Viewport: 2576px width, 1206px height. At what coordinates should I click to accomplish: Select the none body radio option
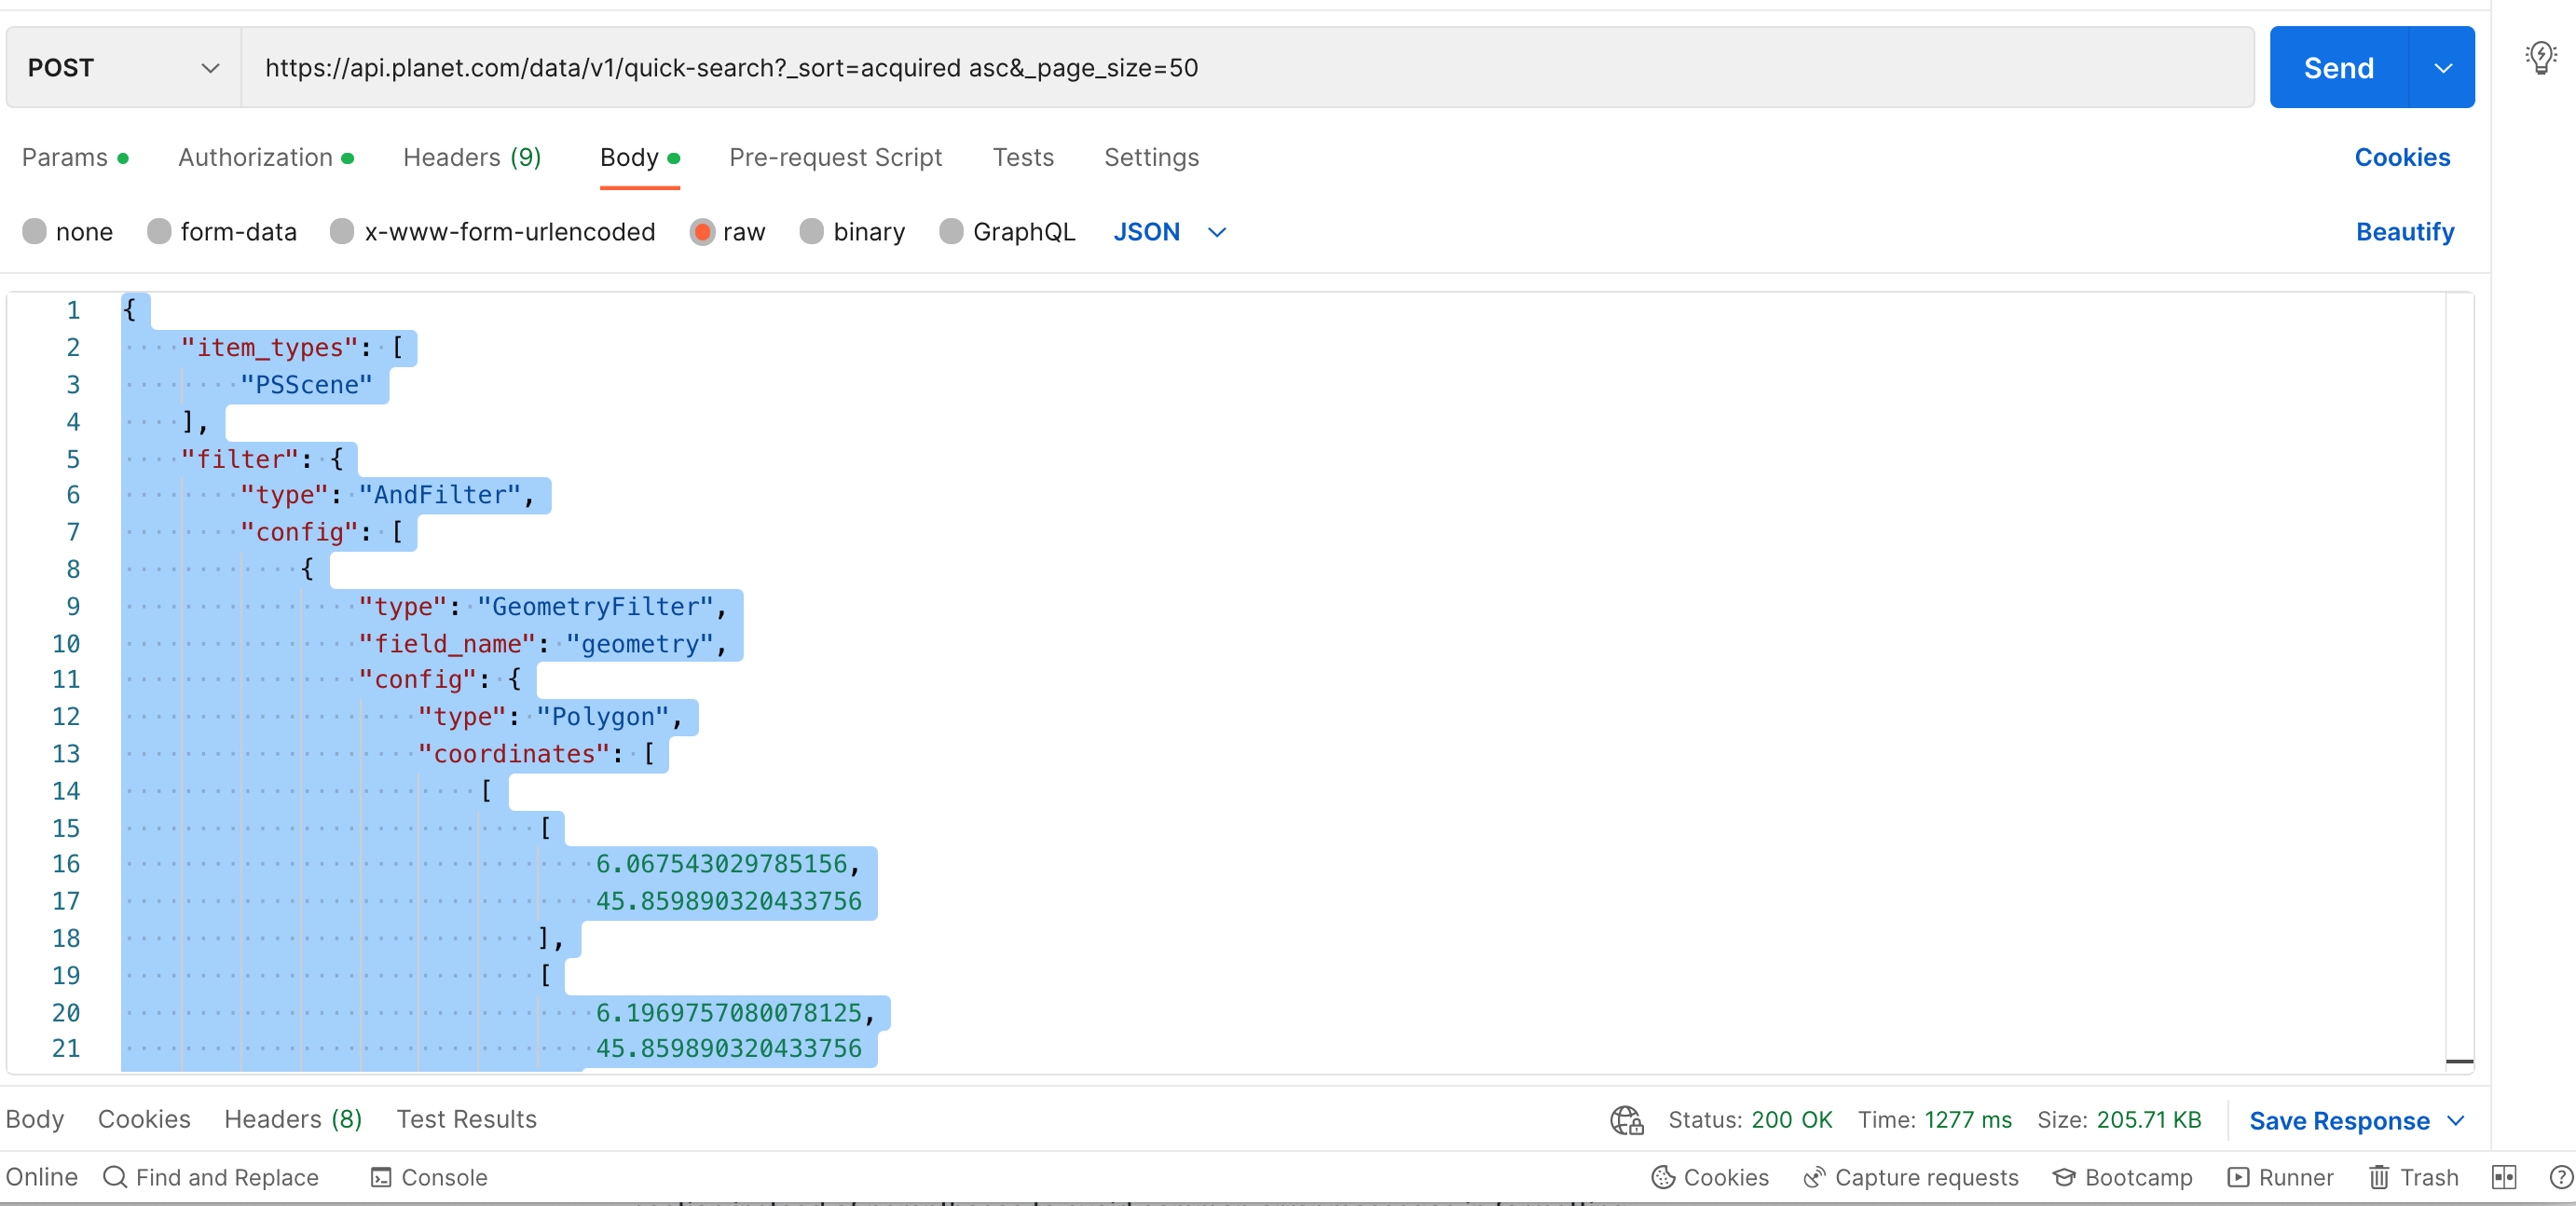tap(35, 232)
